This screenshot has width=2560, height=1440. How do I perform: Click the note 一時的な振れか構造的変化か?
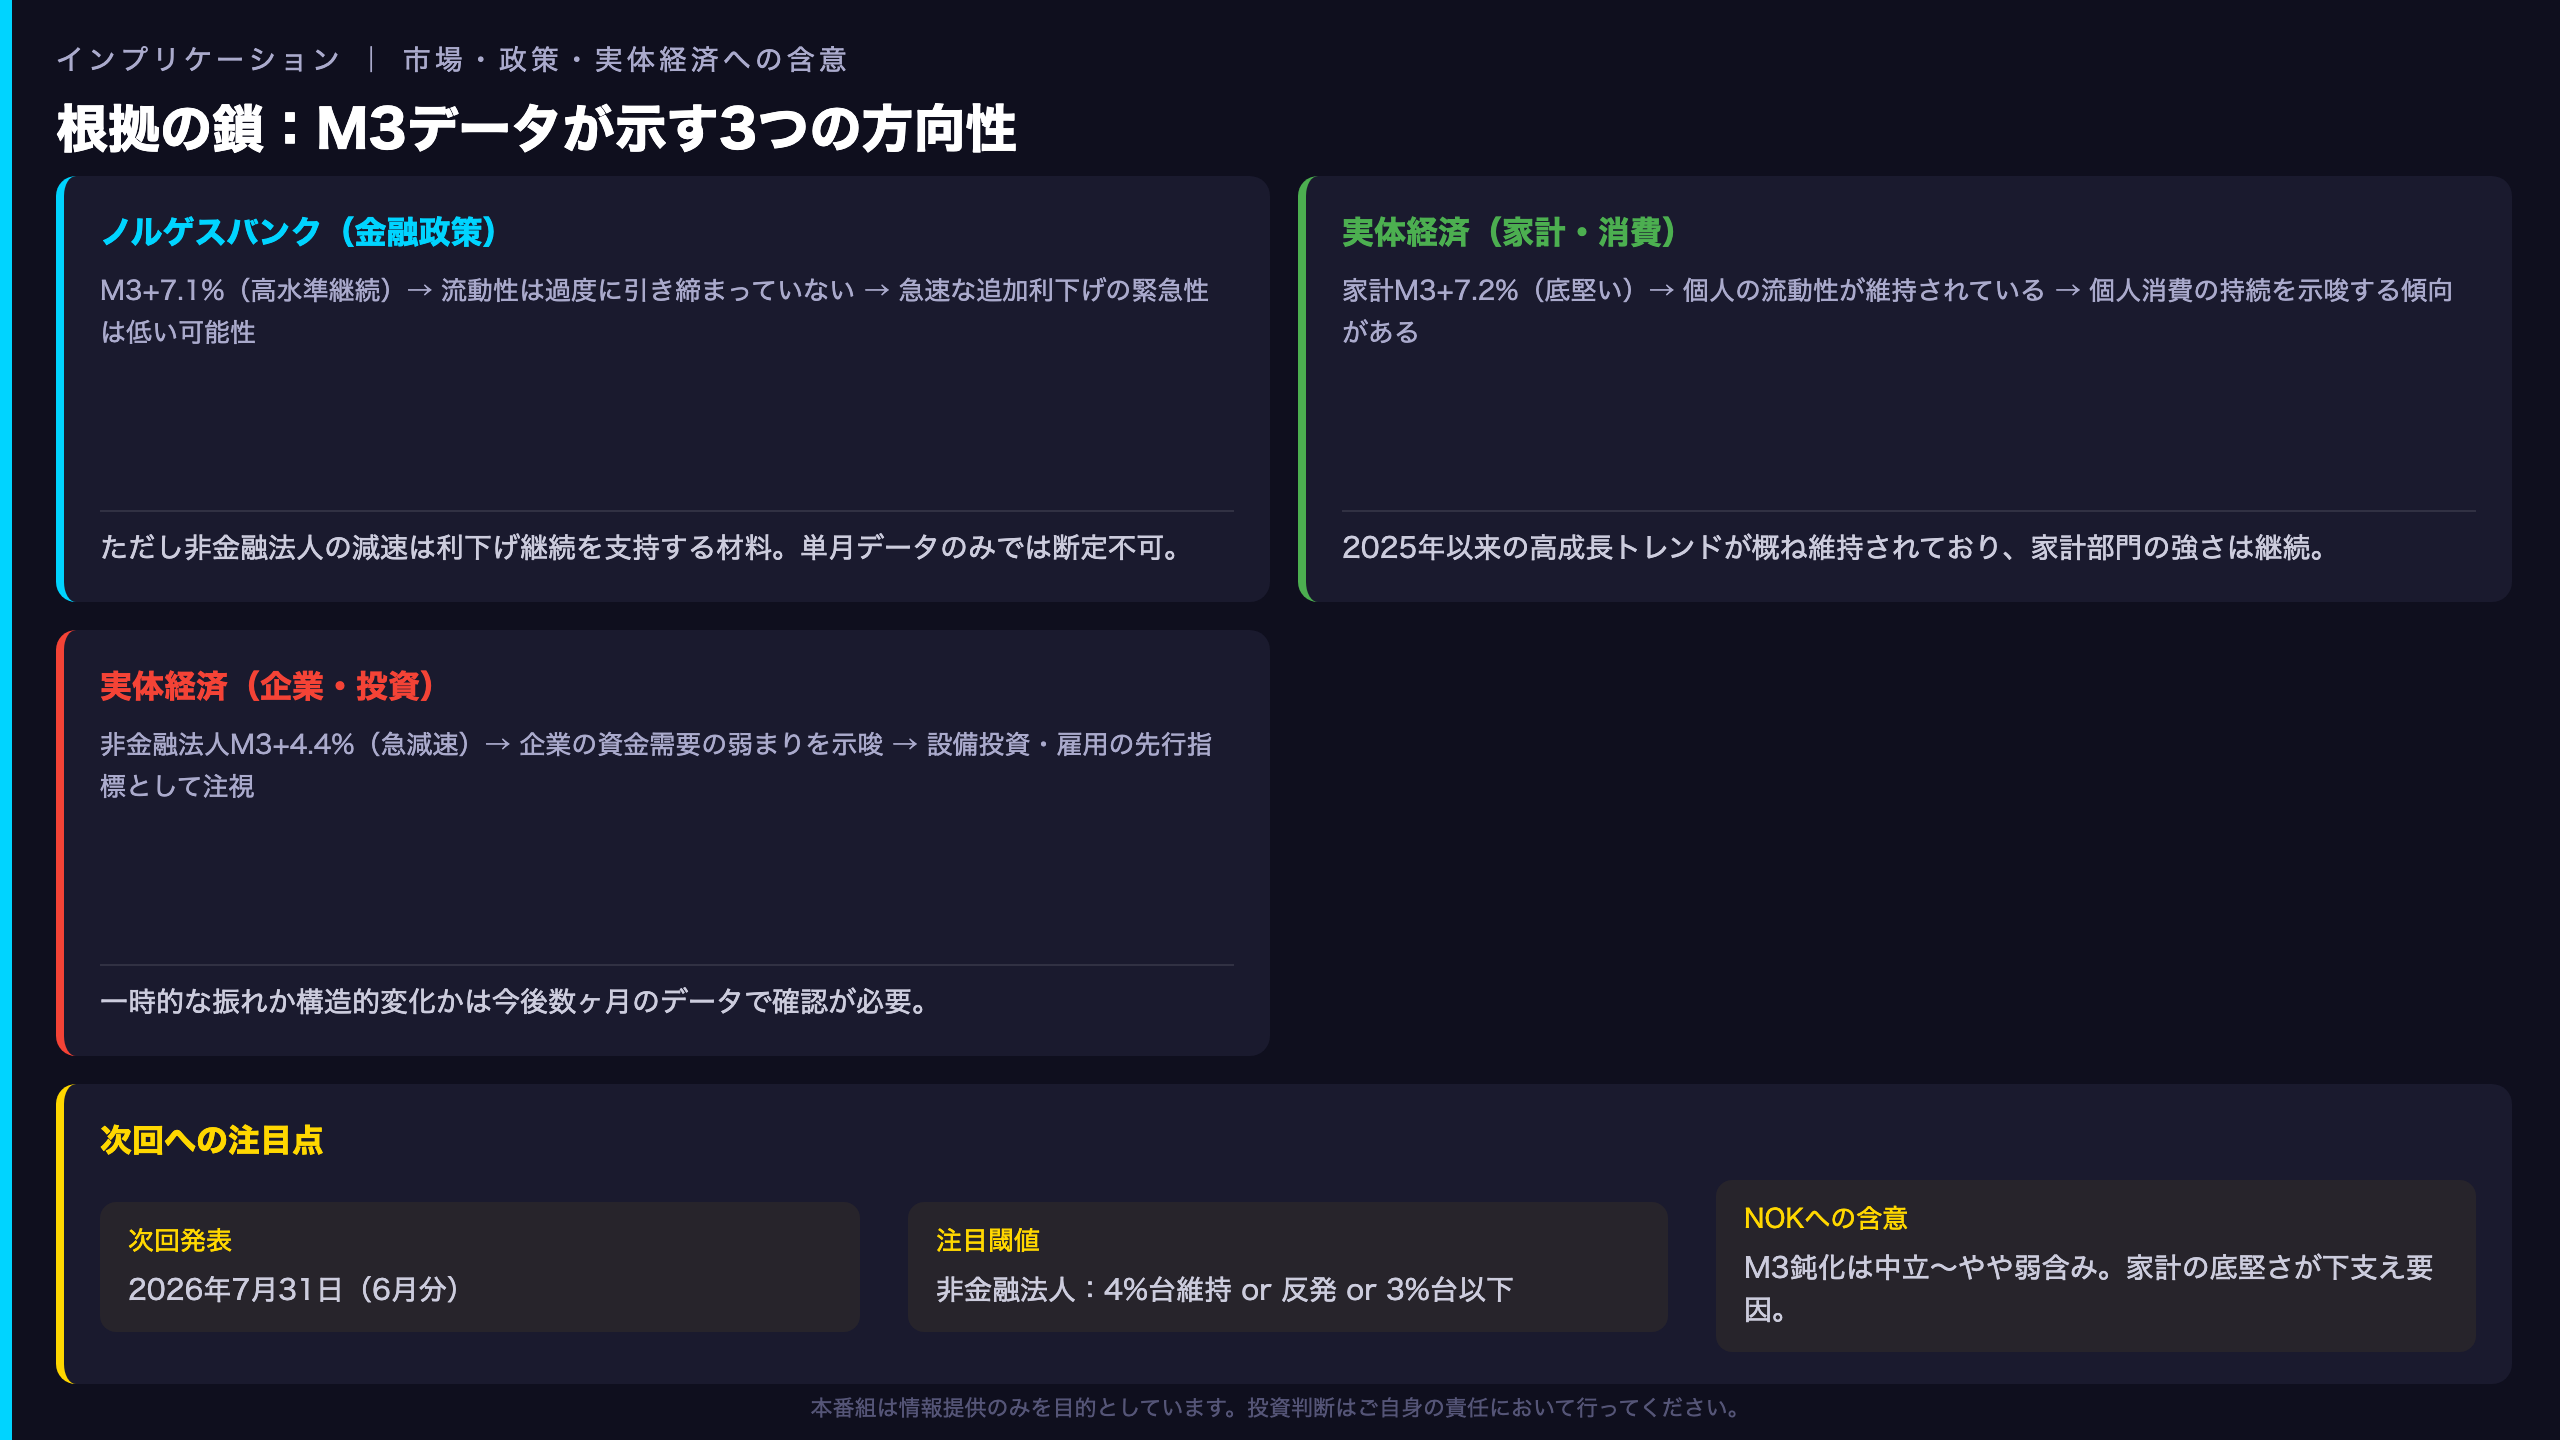click(x=514, y=1001)
